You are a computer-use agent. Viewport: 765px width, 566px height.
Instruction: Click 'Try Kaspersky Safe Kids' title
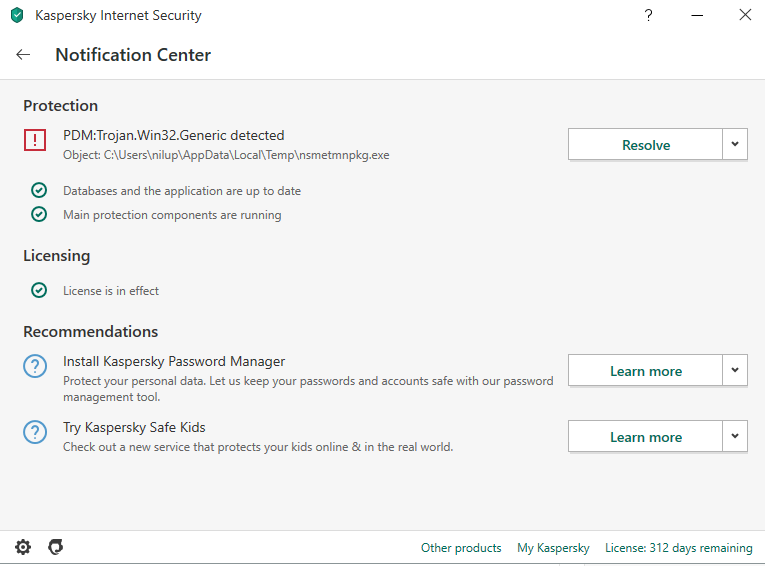(x=134, y=427)
